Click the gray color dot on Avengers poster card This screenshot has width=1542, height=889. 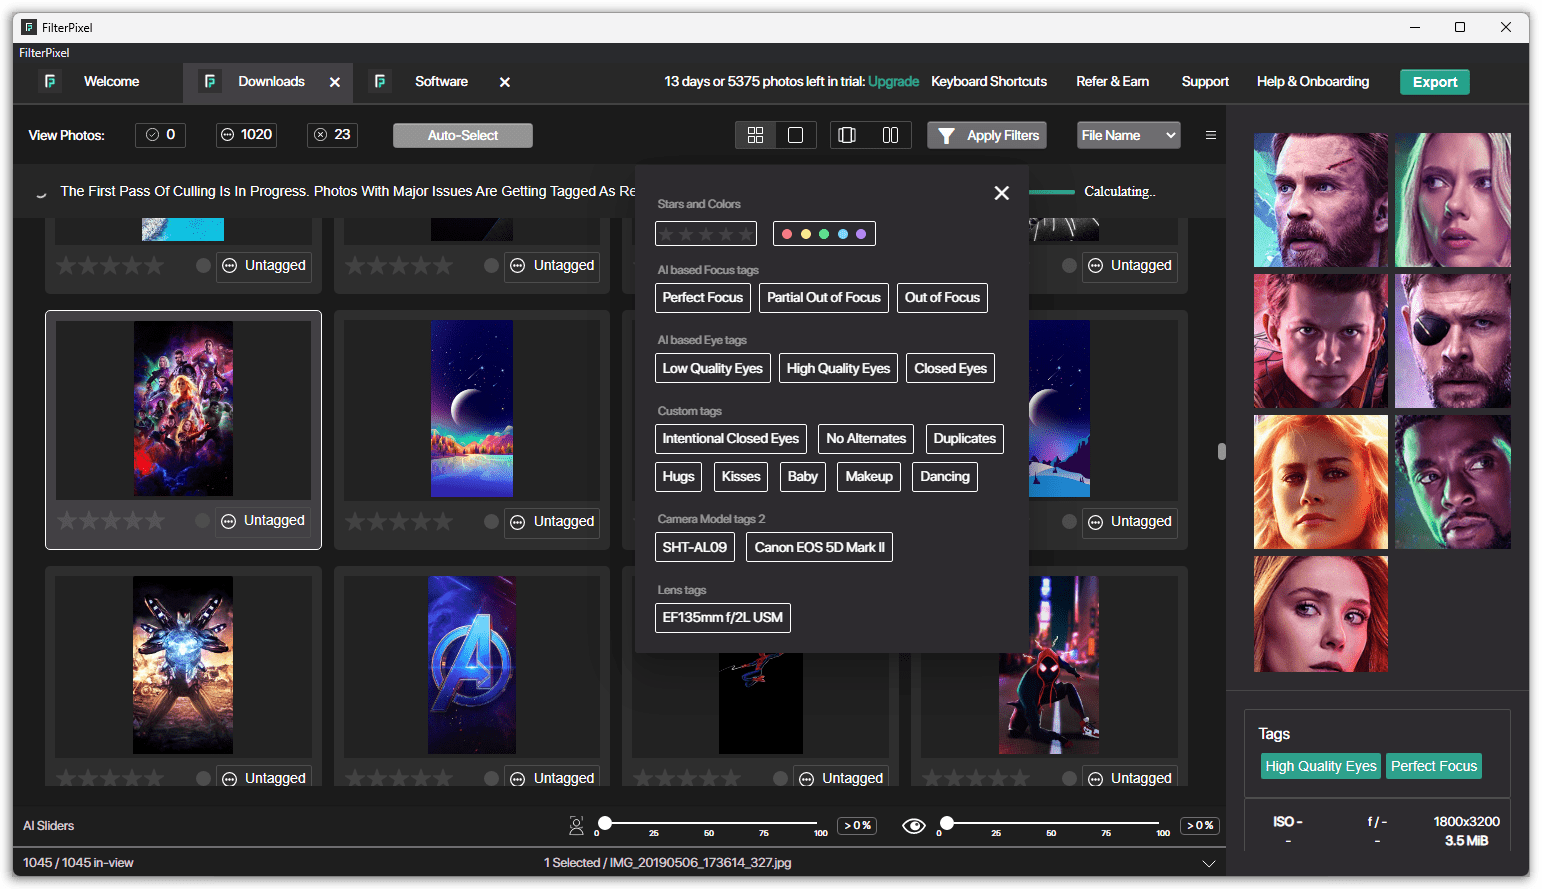(x=203, y=521)
